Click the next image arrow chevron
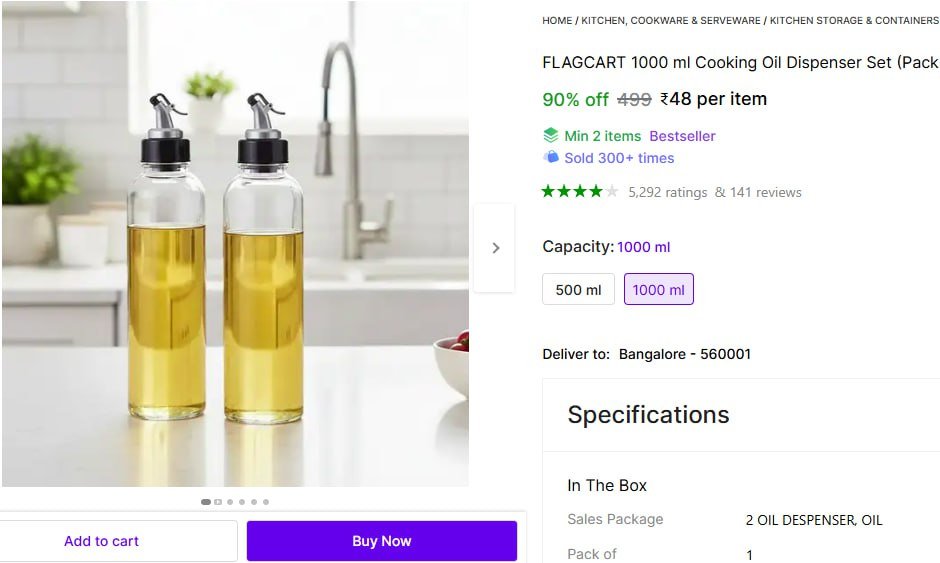 coord(495,248)
